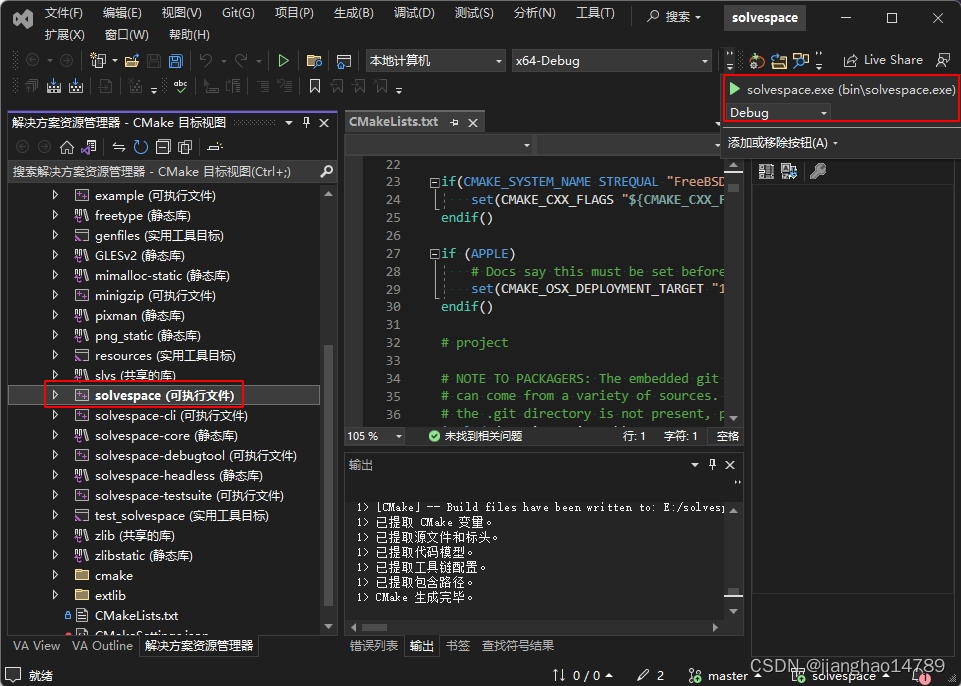The height and width of the screenshot is (686, 961).
Task: Click the Collapse All icon in Solution Explorer
Action: [163, 147]
